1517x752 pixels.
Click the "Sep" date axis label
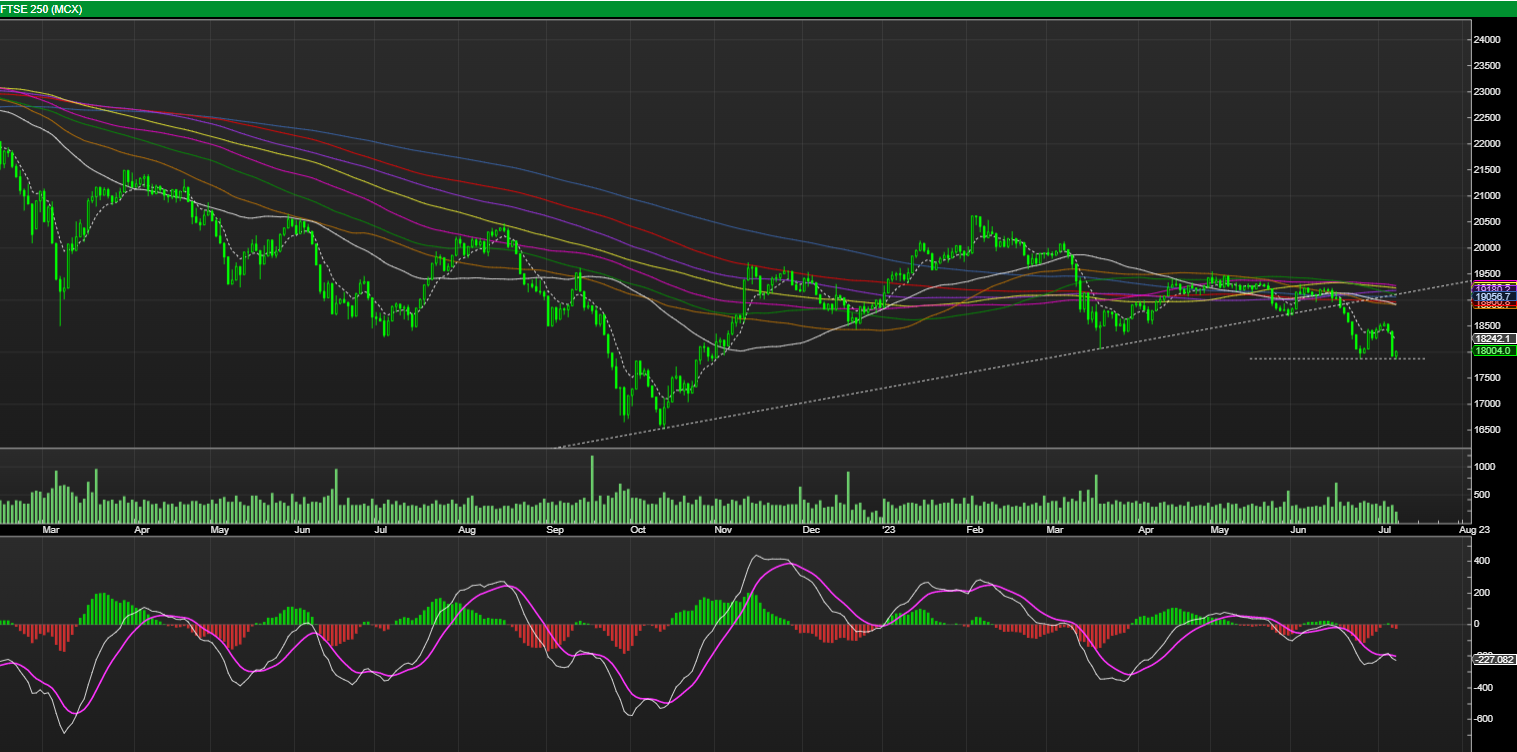click(x=556, y=530)
